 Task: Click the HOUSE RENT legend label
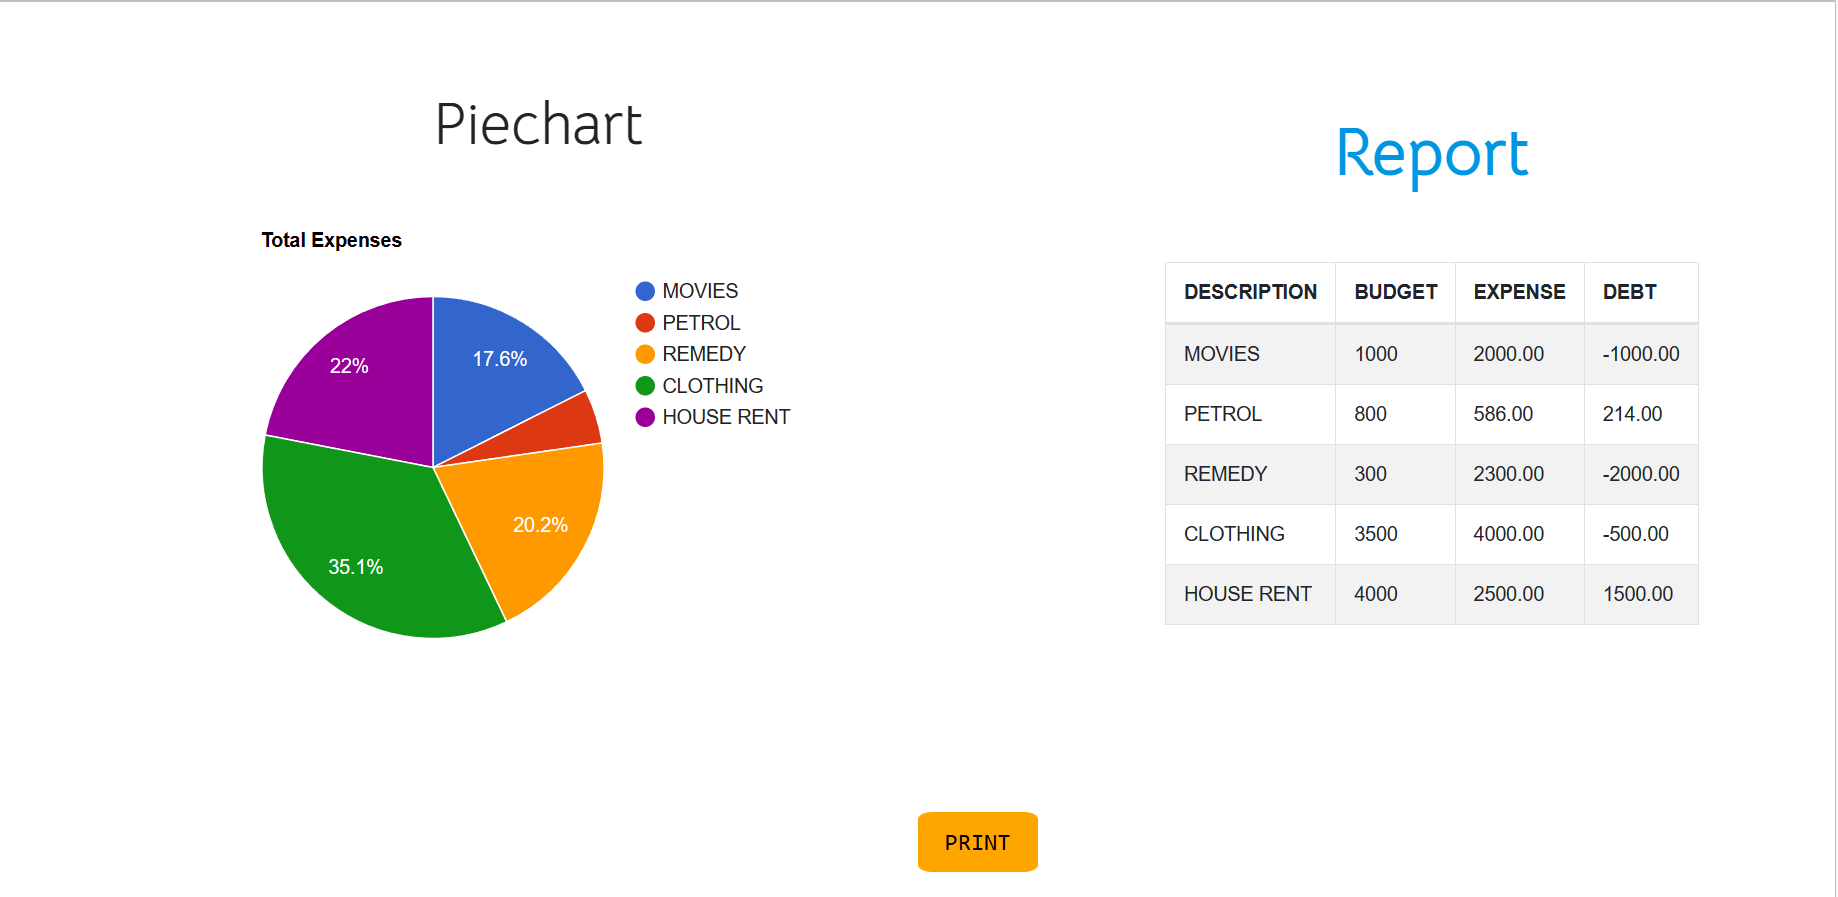726,417
